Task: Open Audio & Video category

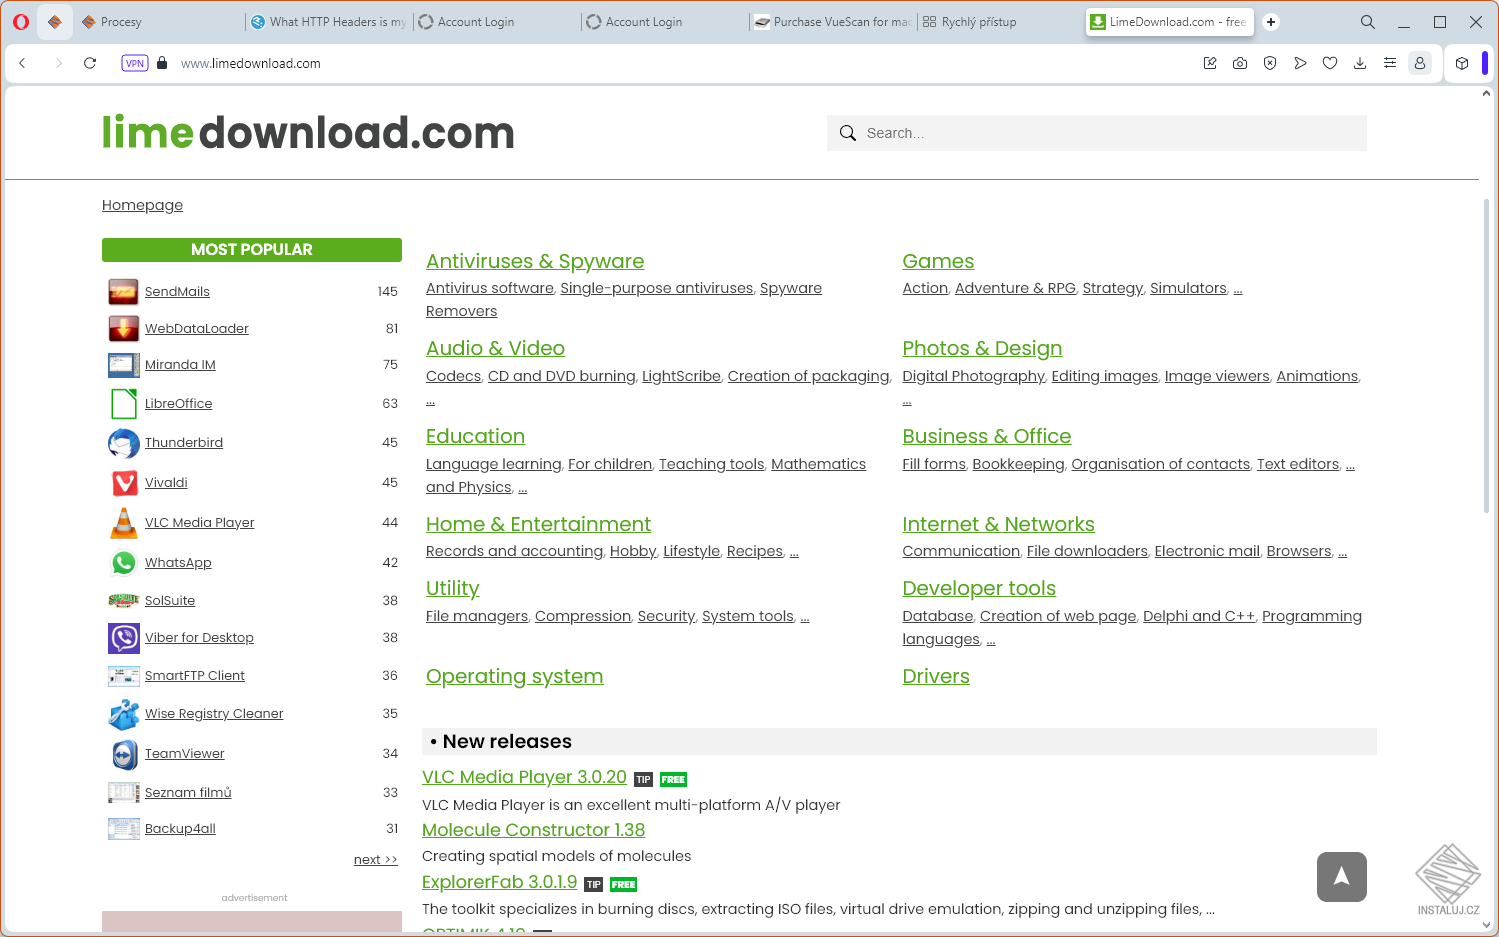Action: coord(495,348)
